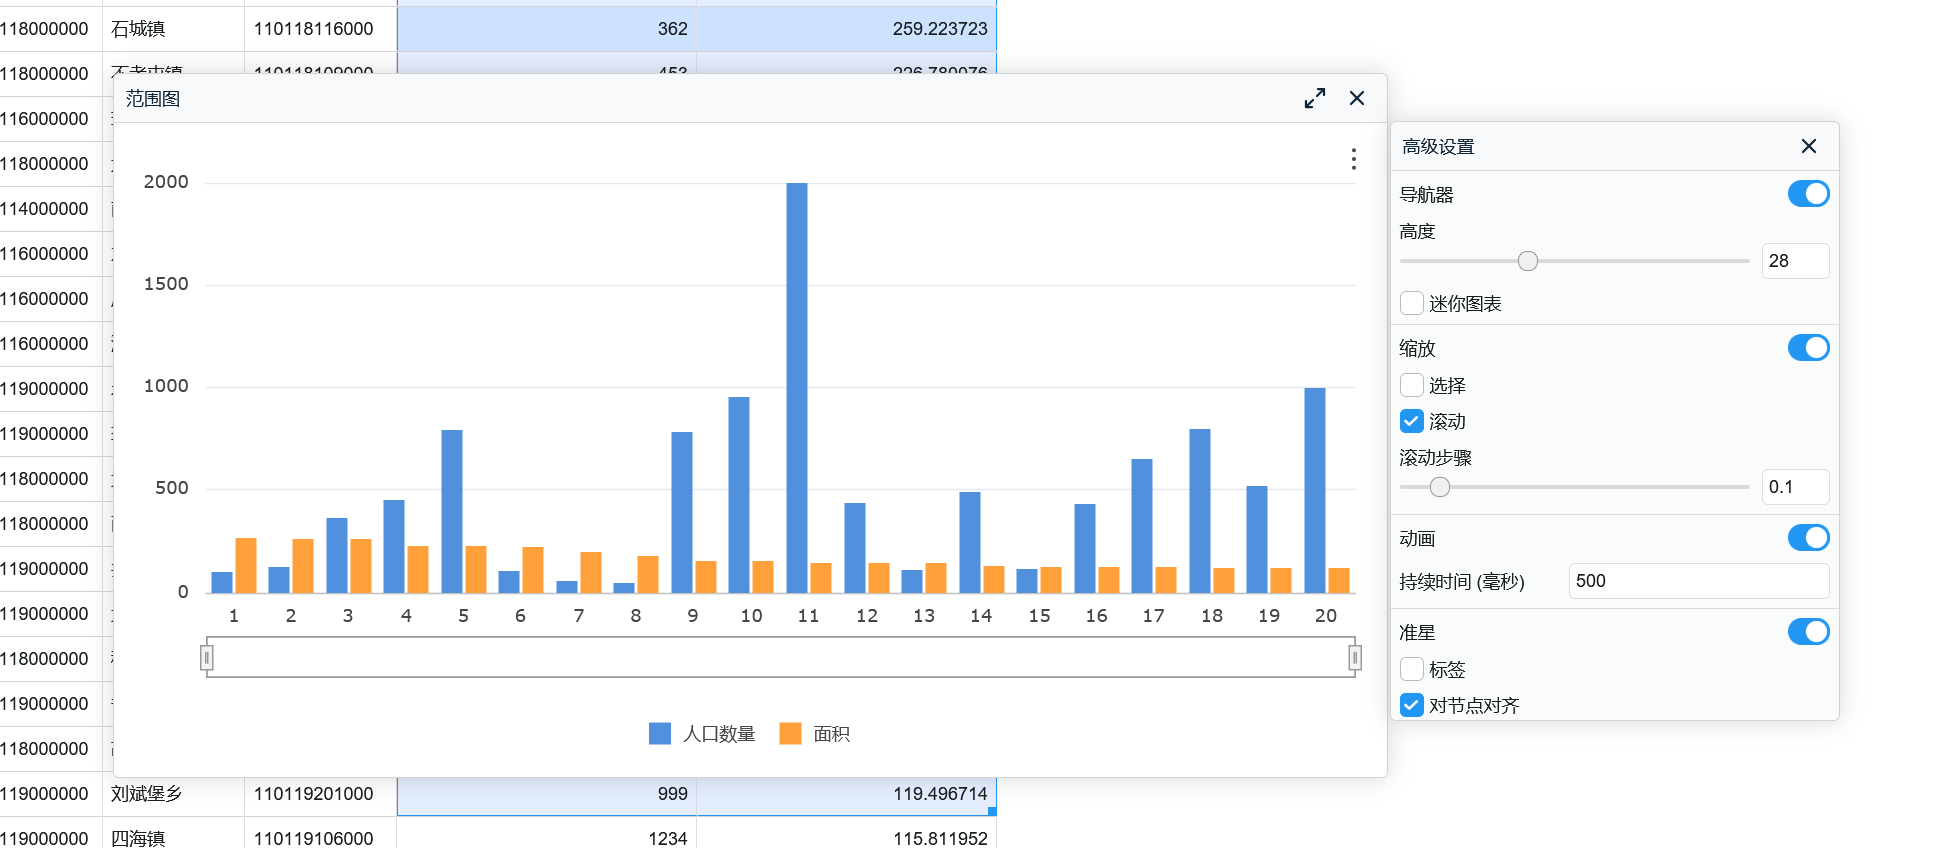This screenshot has width=1946, height=848.
Task: Enable the 标签 checkbox under 准星
Action: tap(1412, 669)
